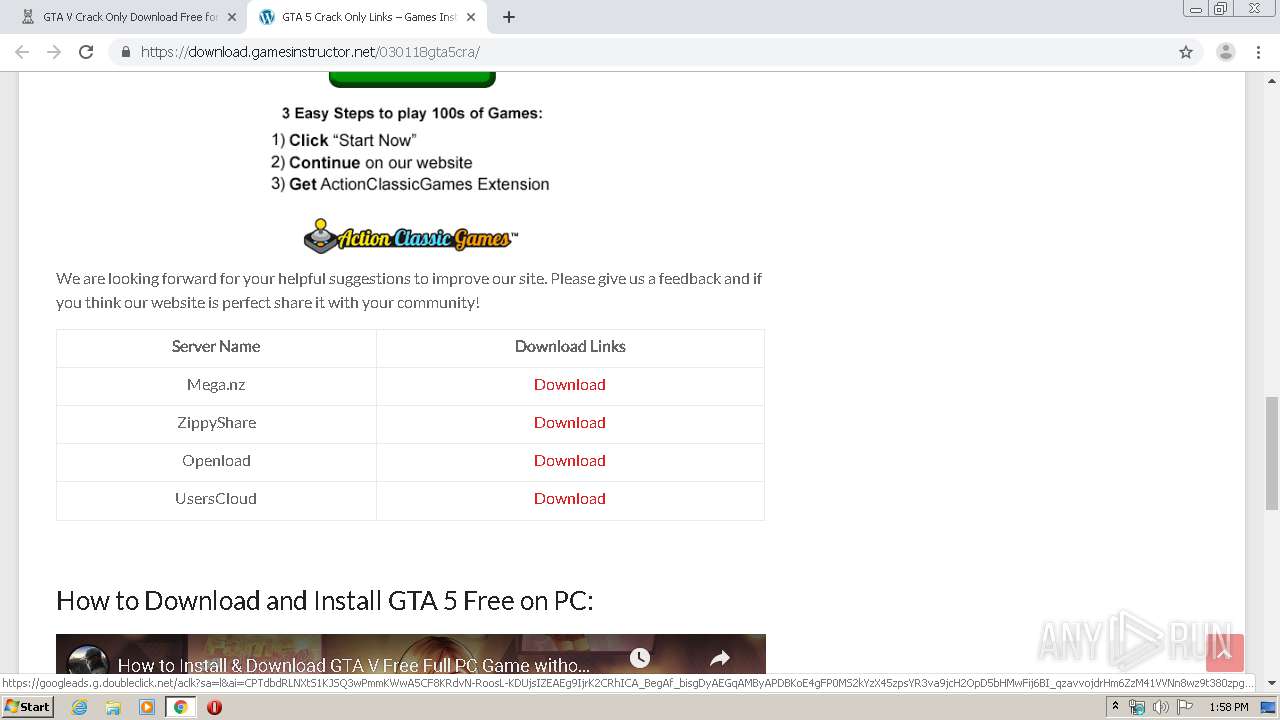Click the 'Download Links' table header

coord(570,347)
